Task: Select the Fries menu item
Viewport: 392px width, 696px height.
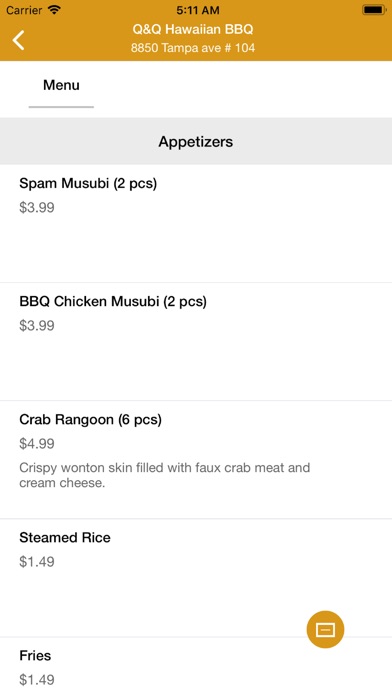Action: (x=196, y=667)
